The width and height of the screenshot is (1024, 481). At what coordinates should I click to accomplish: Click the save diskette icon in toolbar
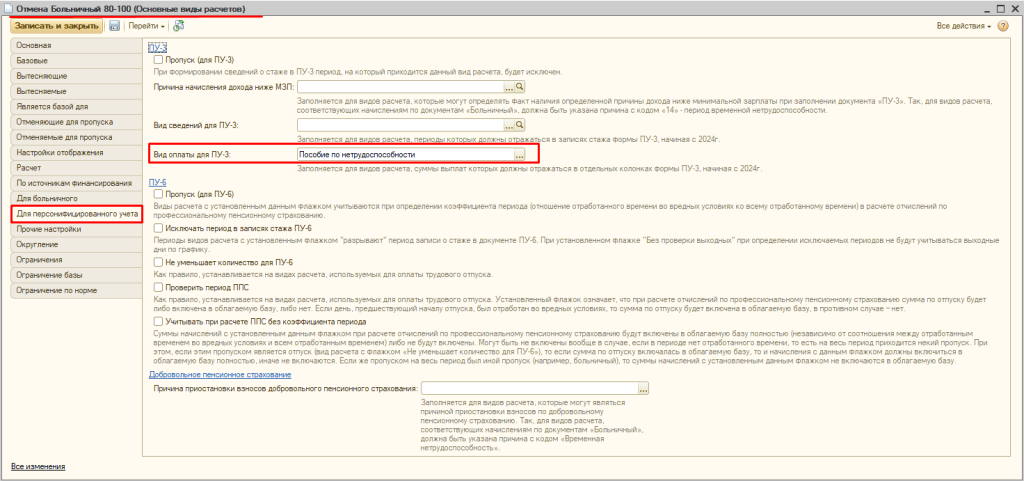[x=114, y=25]
